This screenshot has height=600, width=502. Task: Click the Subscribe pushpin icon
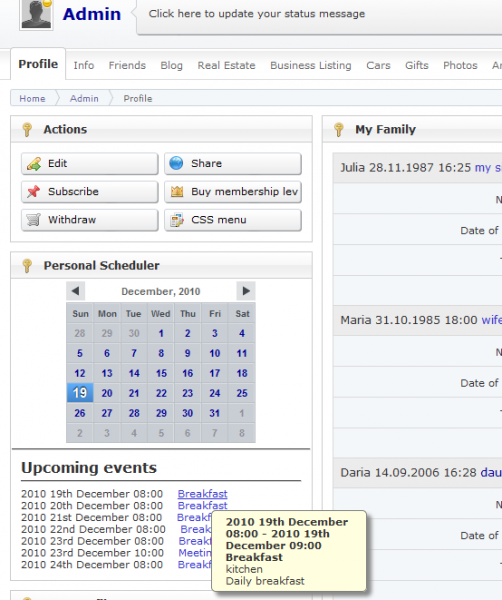pyautogui.click(x=34, y=191)
